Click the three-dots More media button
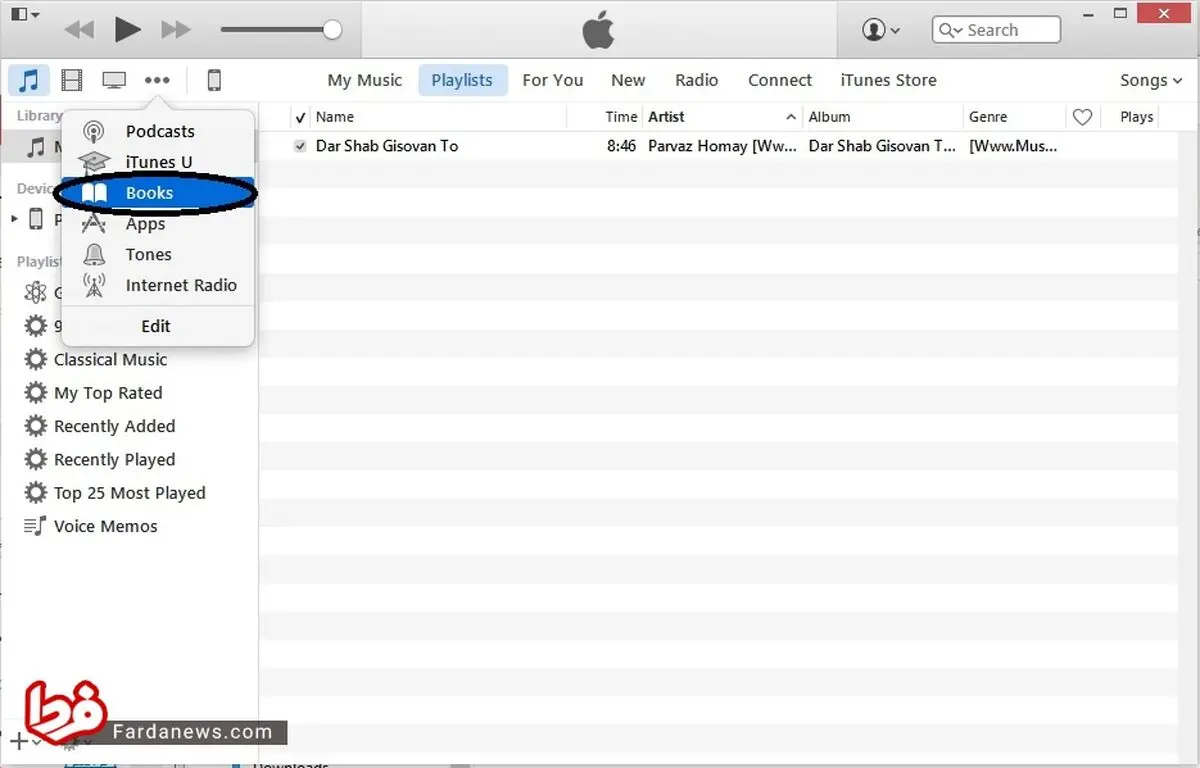Screen dimensions: 1200x768 [157, 80]
